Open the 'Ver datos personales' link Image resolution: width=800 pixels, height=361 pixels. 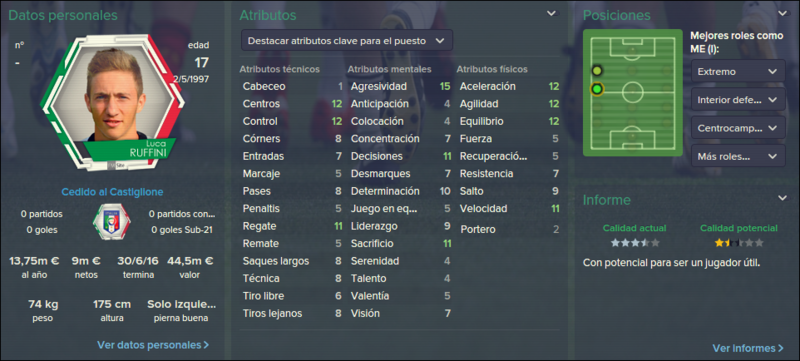(153, 345)
